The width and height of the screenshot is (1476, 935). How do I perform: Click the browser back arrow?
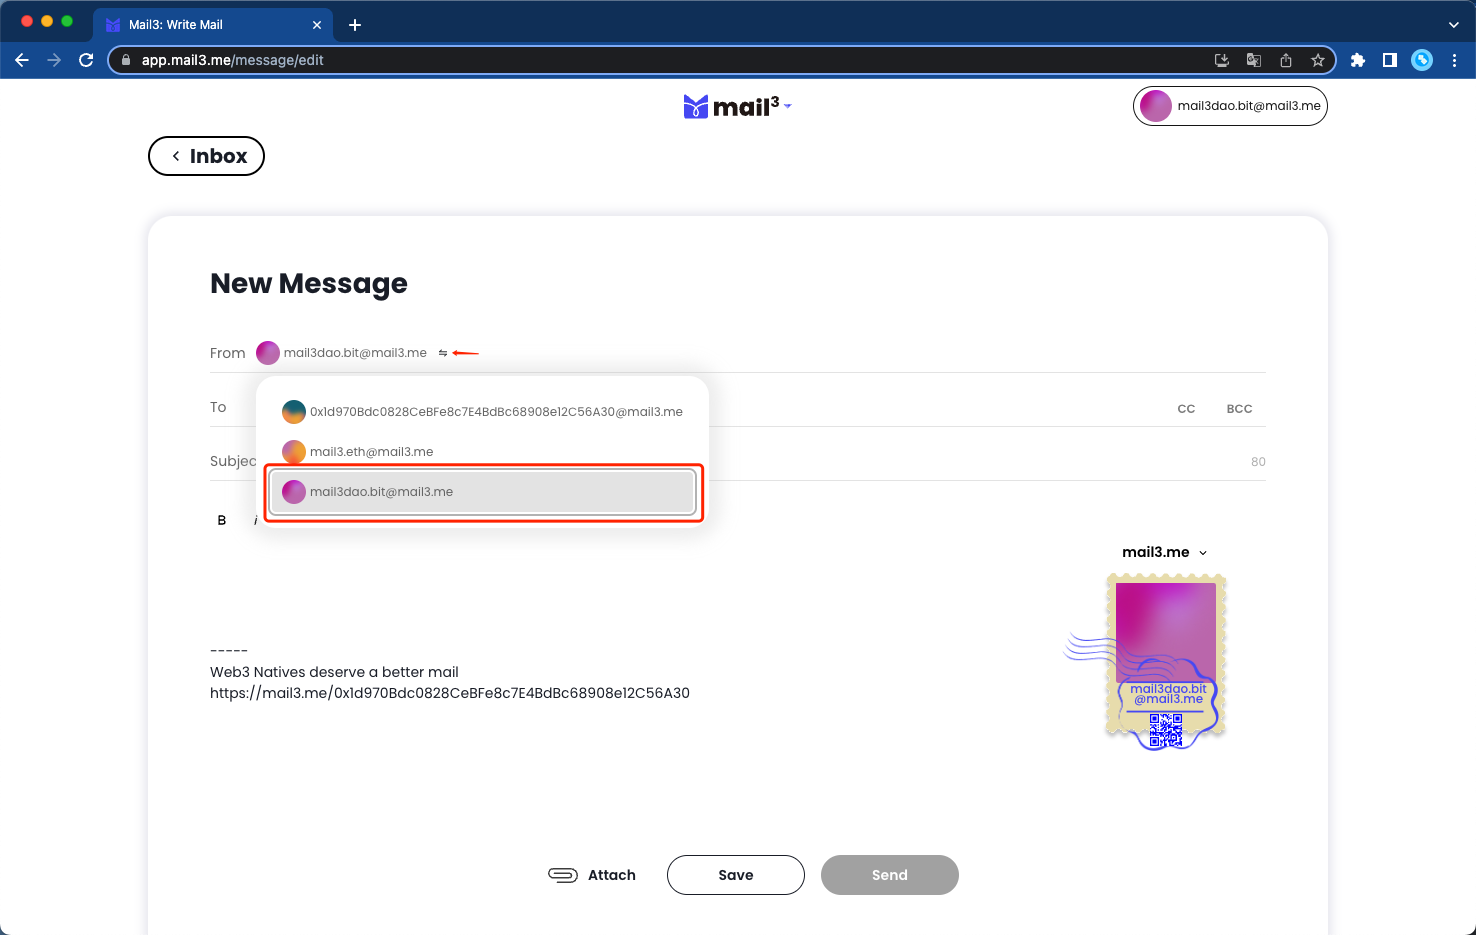tap(22, 60)
